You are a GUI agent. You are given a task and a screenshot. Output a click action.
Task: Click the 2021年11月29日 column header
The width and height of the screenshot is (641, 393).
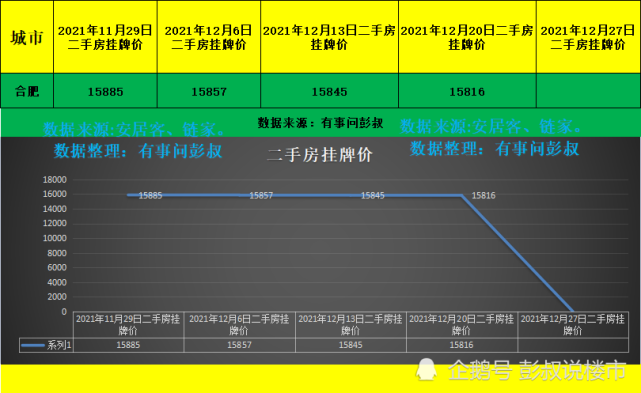(105, 37)
